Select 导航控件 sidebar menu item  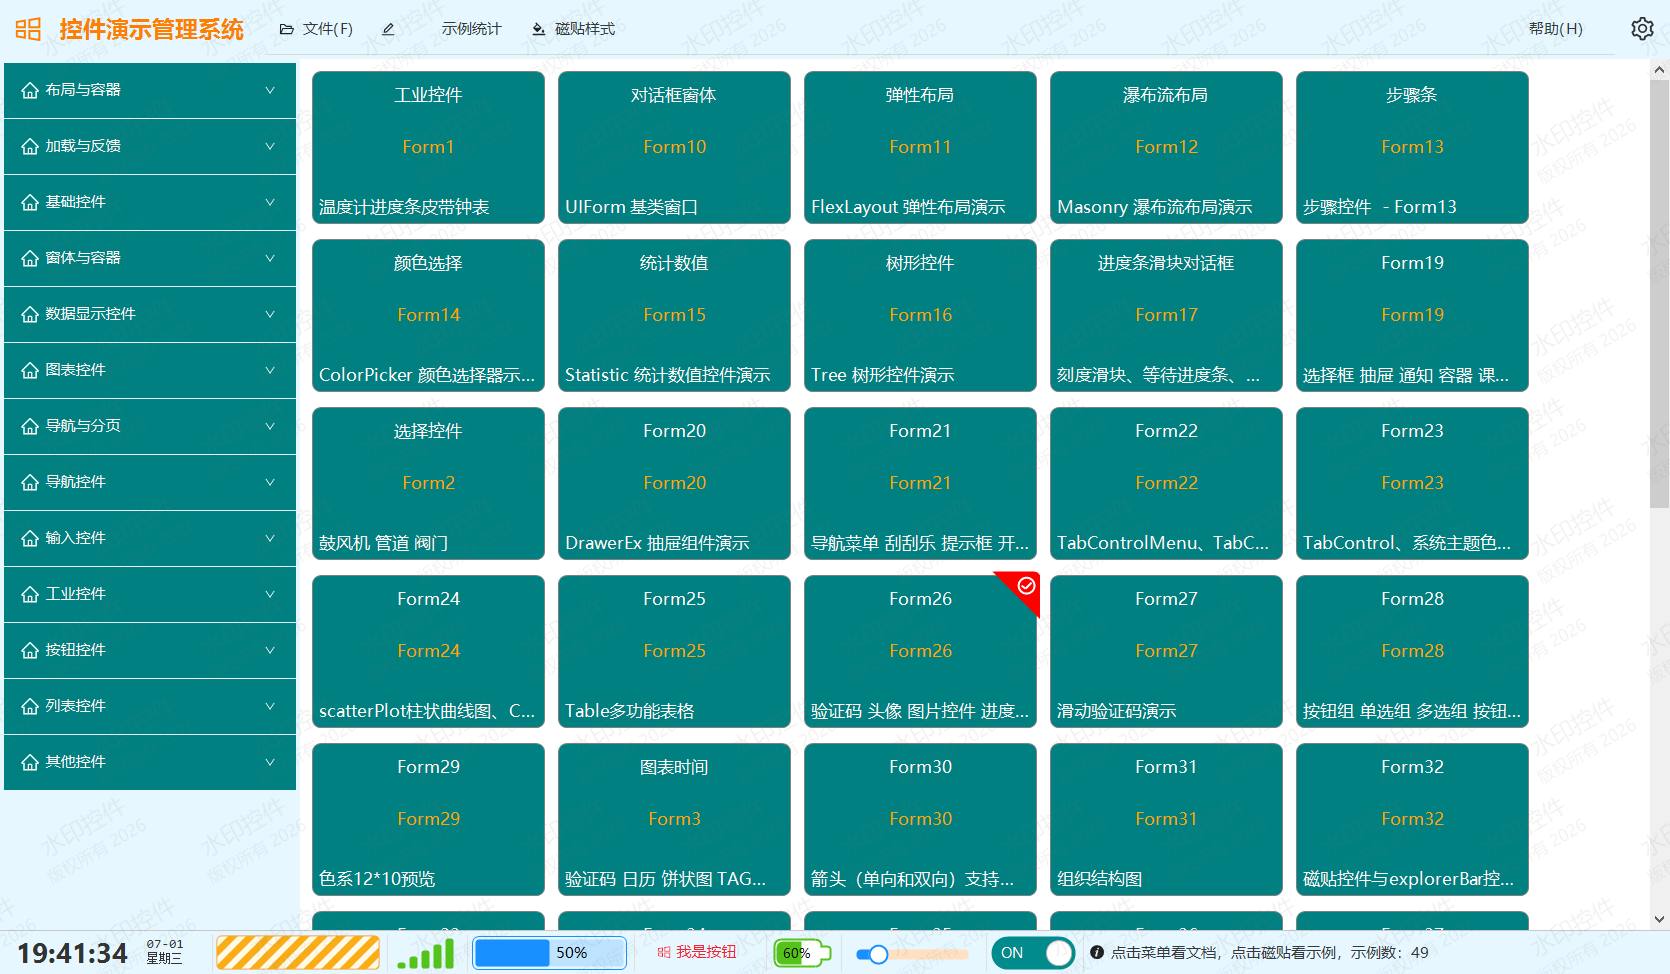(x=150, y=482)
